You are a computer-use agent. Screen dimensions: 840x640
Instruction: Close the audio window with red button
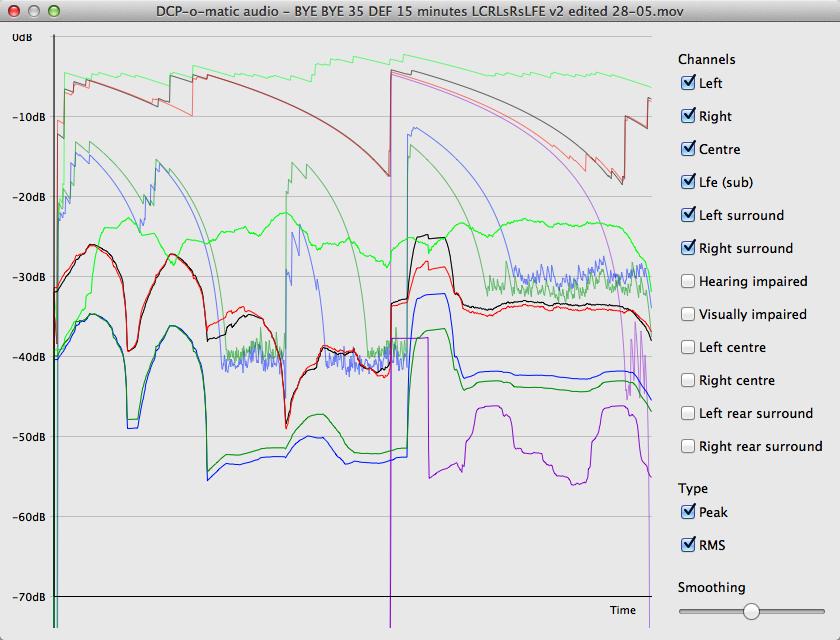click(x=14, y=11)
